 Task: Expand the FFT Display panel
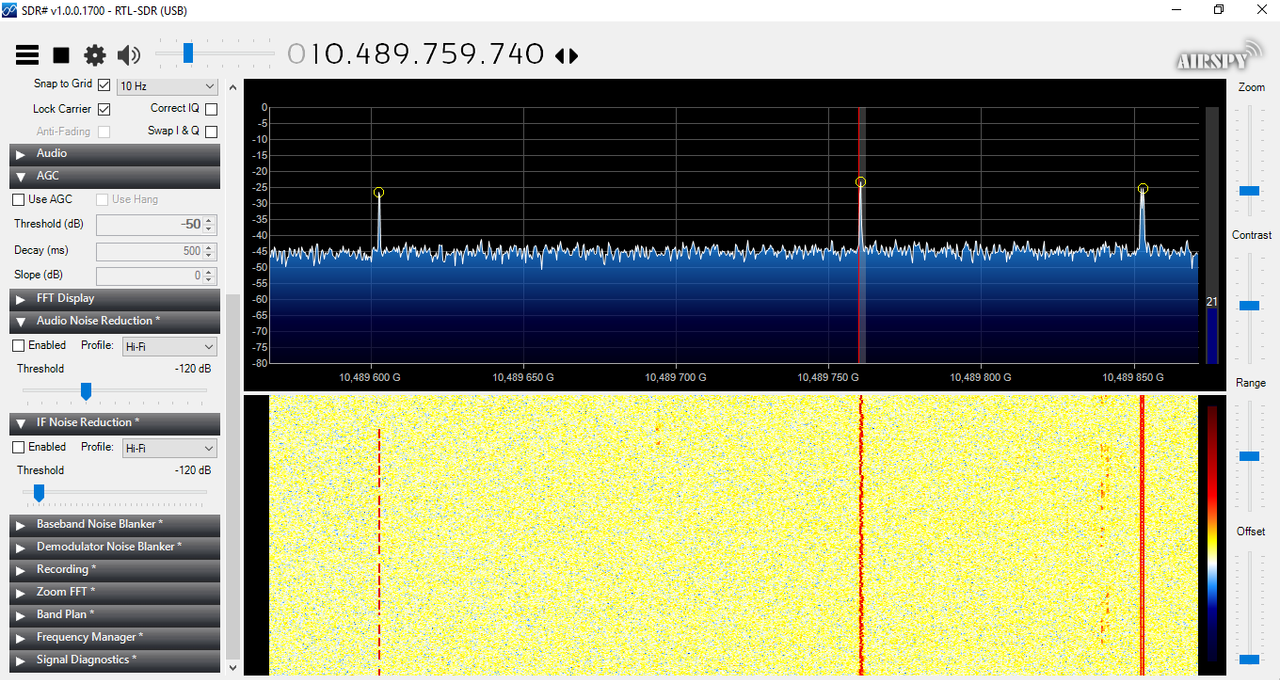[x=115, y=299]
